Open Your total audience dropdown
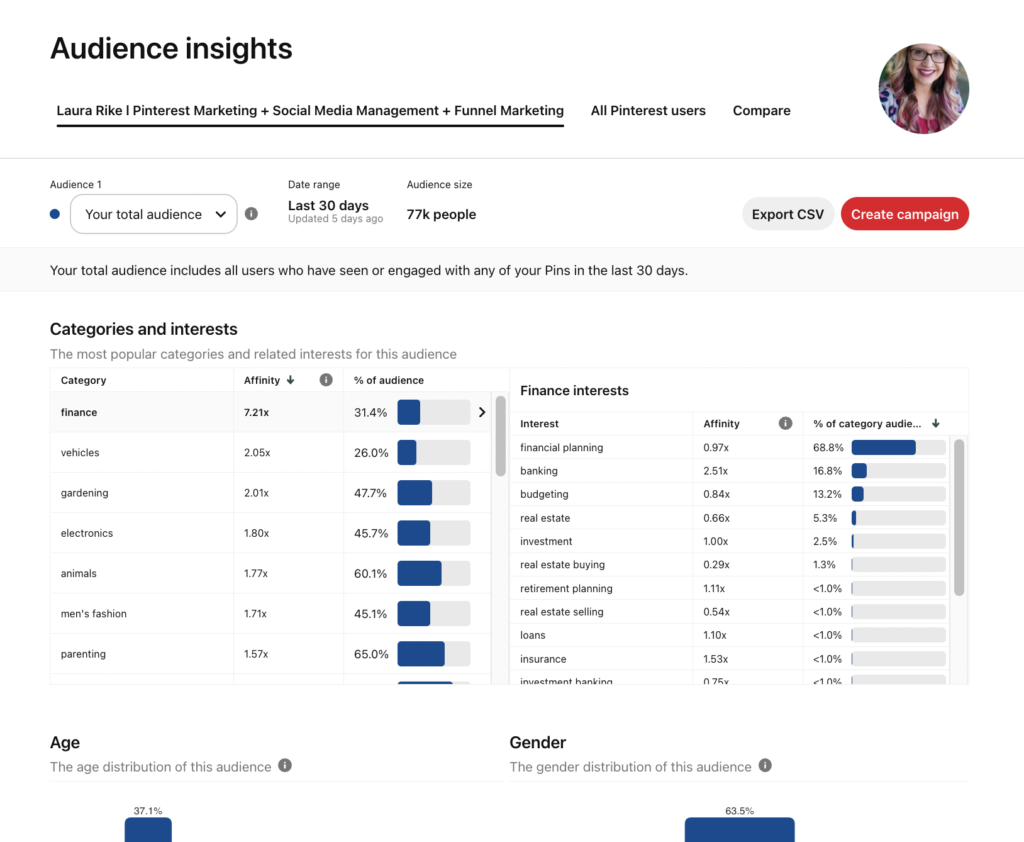Viewport: 1024px width, 842px height. point(153,214)
